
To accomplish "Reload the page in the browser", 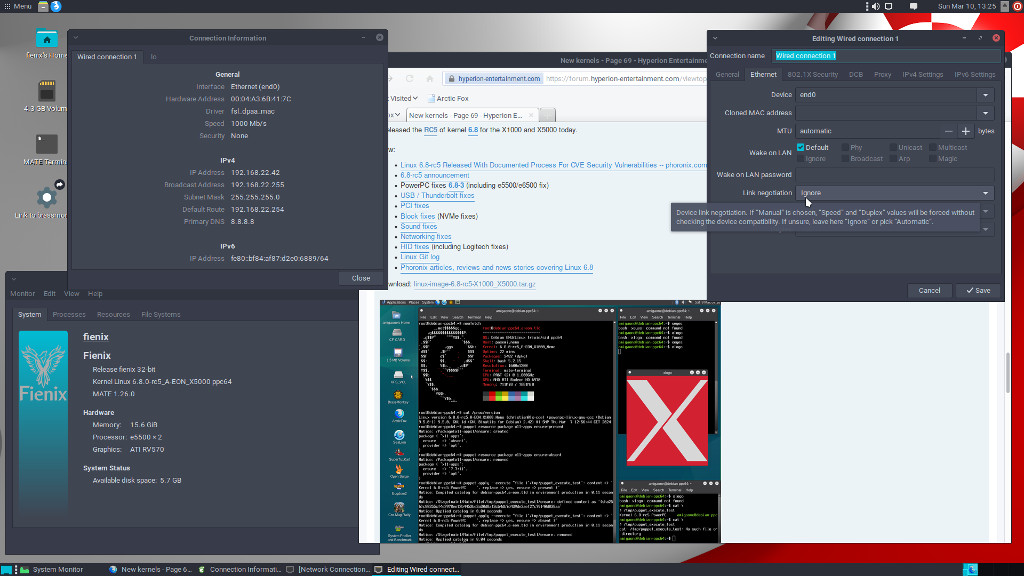I will [x=409, y=79].
